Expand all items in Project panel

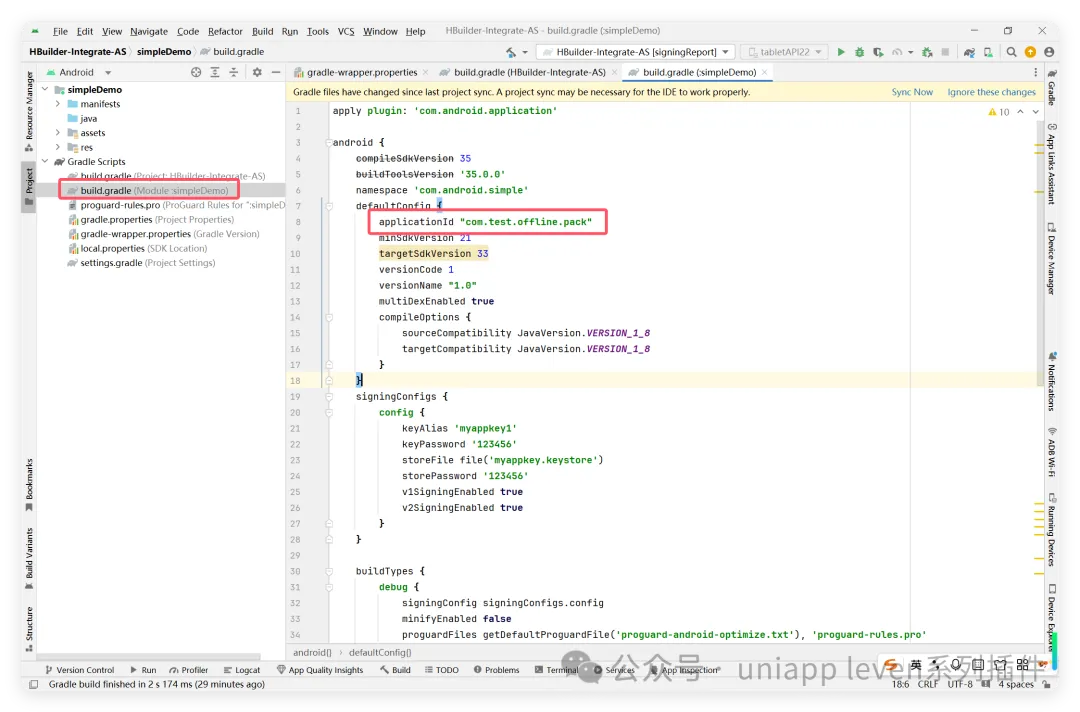point(215,72)
